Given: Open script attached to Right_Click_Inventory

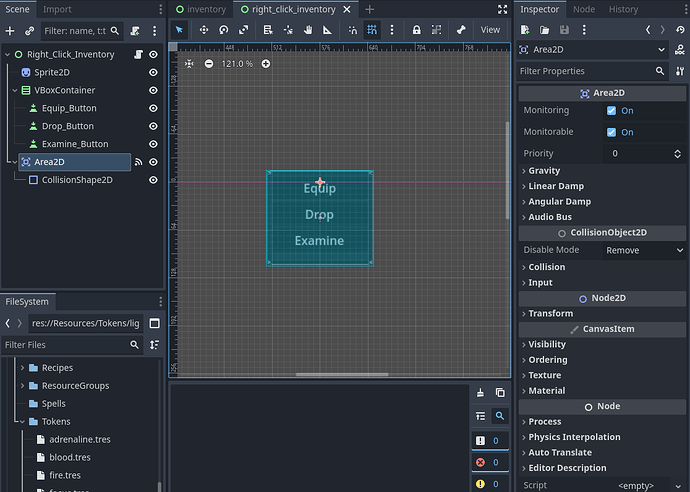Looking at the screenshot, I should tap(138, 55).
